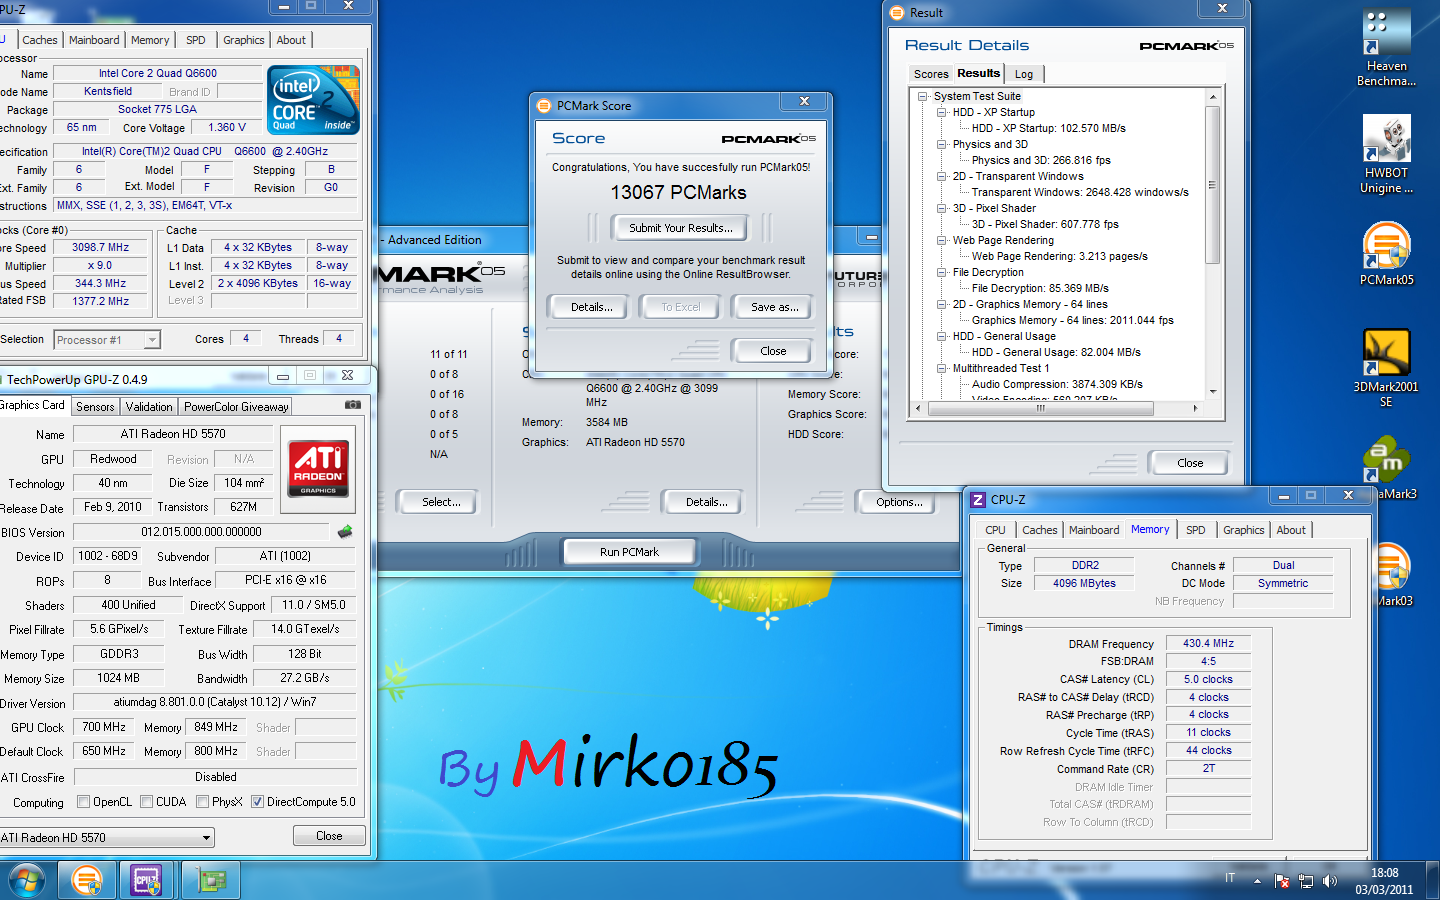The width and height of the screenshot is (1440, 900).
Task: Show hidden system tray icons
Action: coord(1257,881)
